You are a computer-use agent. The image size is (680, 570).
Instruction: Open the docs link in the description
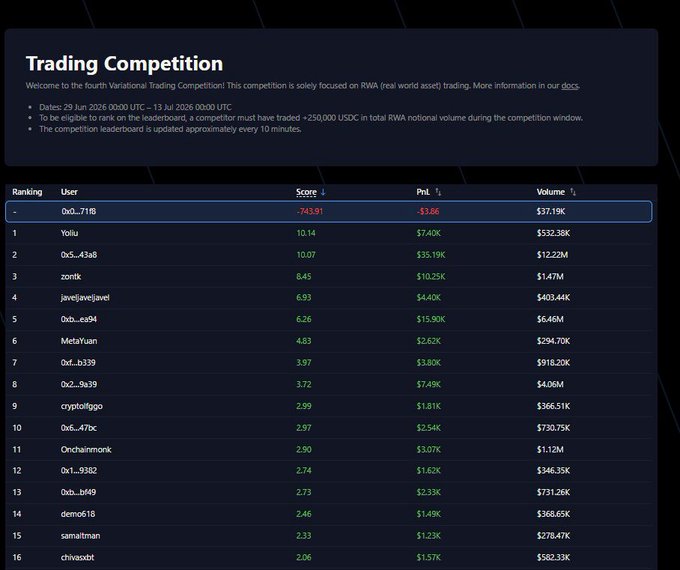click(x=569, y=85)
